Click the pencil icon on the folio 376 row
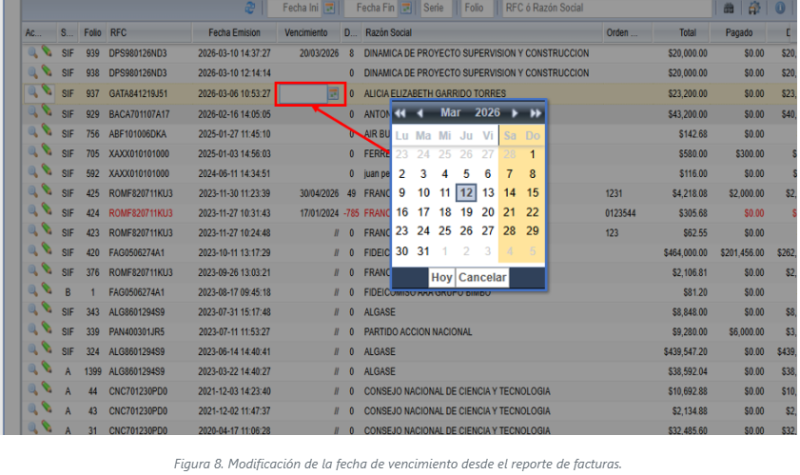The height and width of the screenshot is (475, 800). coord(46,271)
